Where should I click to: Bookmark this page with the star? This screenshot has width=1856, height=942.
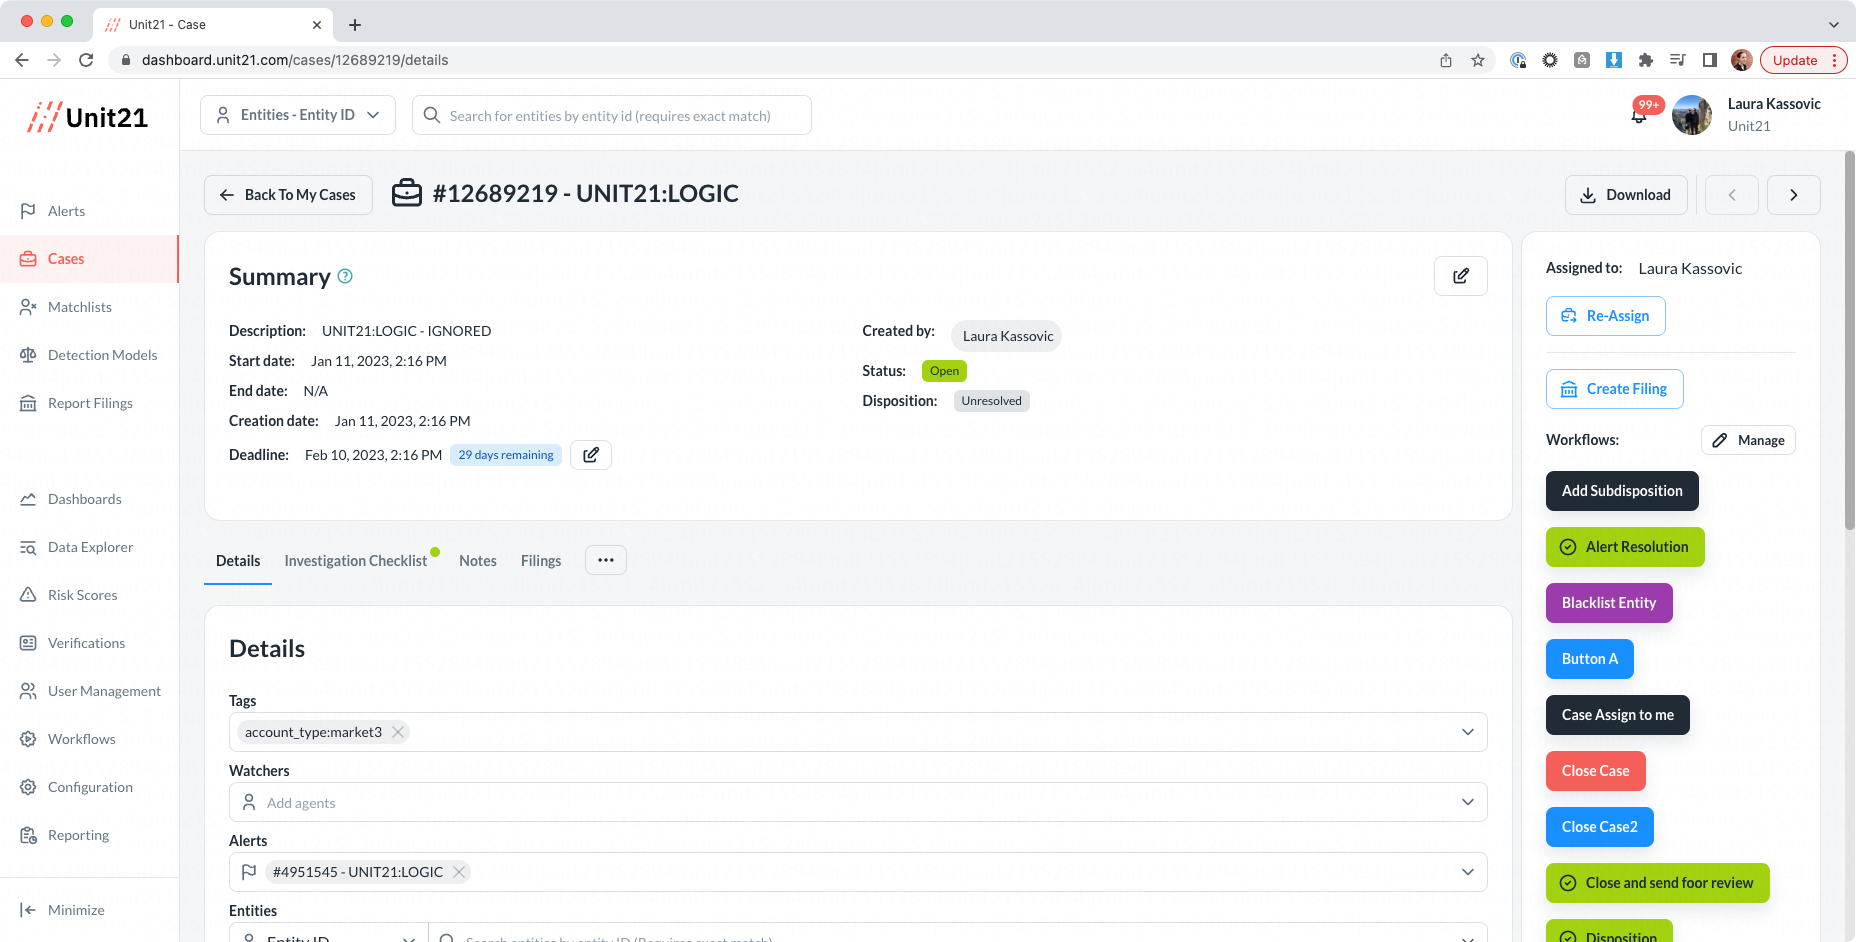1478,60
